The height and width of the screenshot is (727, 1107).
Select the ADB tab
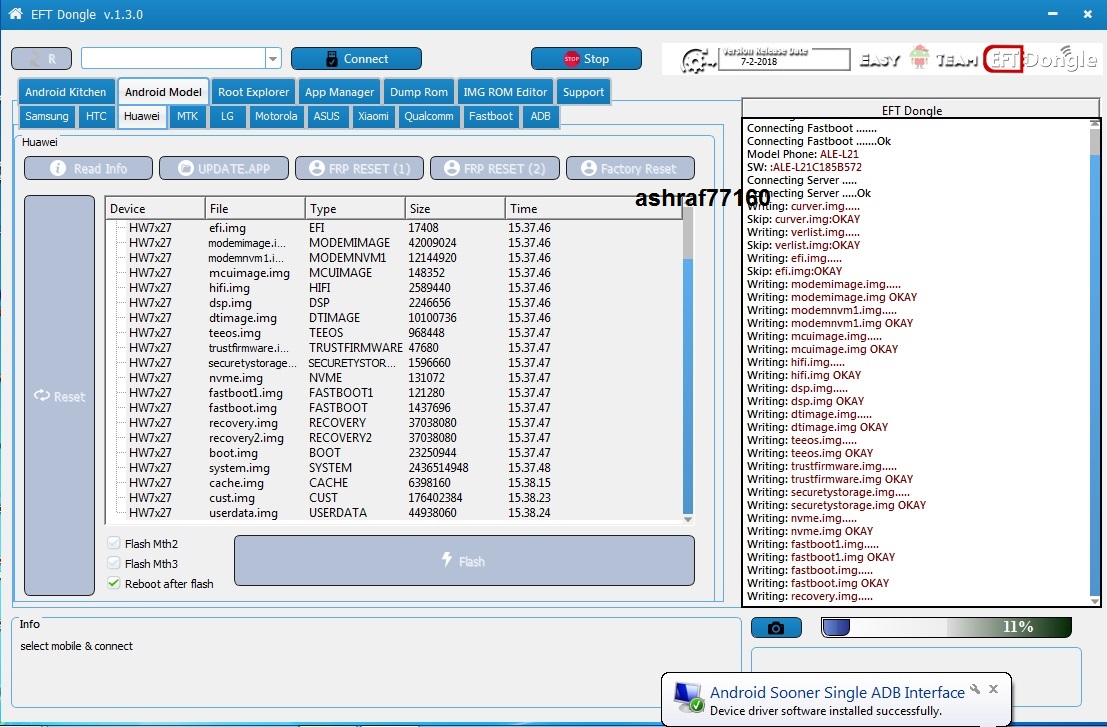pyautogui.click(x=540, y=116)
